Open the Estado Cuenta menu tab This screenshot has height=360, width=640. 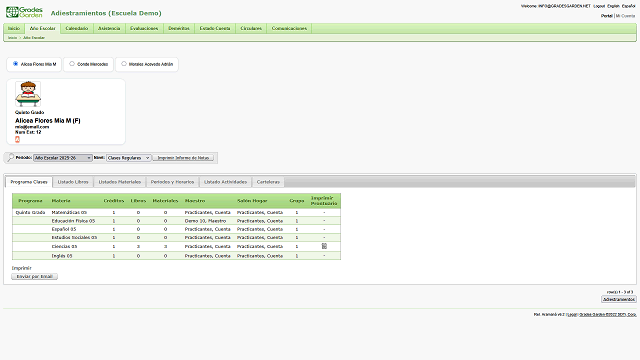tap(215, 28)
